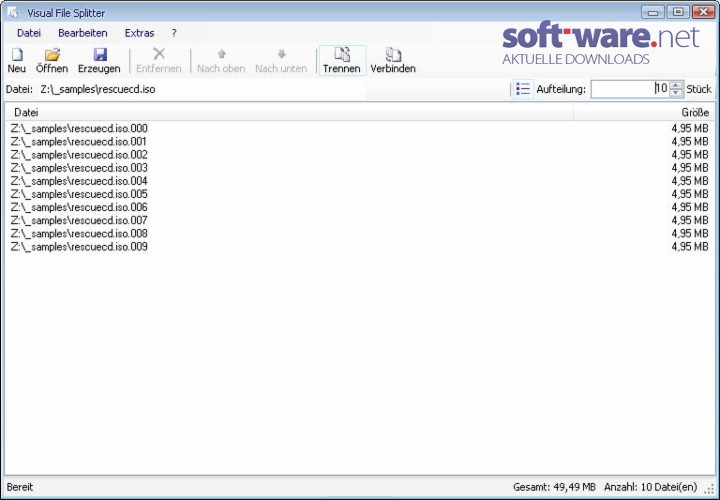Click the Datei path field showing rescuecd.iso
720x500 pixels.
pos(202,89)
